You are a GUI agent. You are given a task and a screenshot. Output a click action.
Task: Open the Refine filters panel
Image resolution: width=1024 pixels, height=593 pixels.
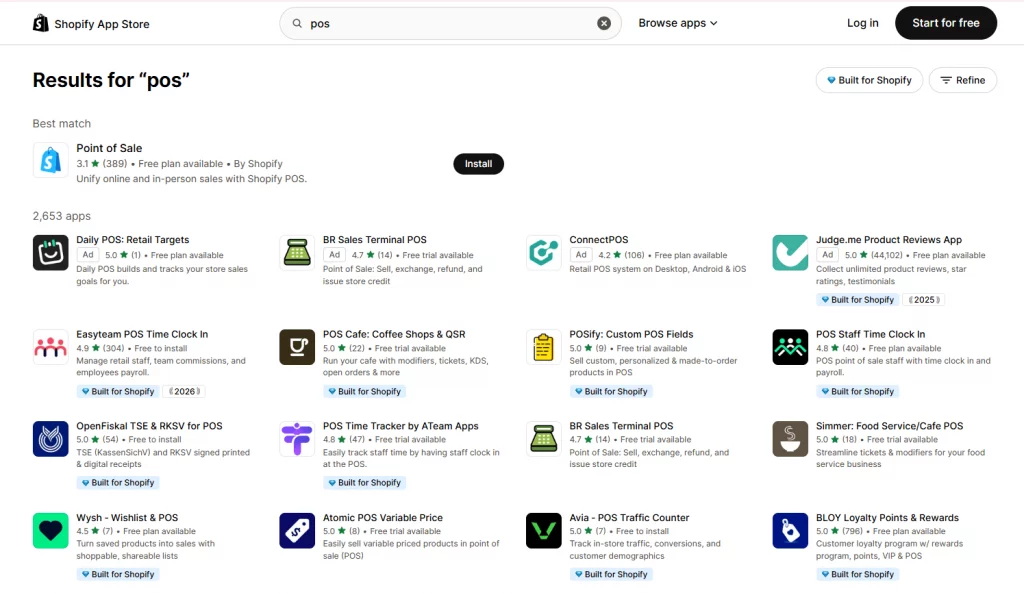tap(963, 80)
